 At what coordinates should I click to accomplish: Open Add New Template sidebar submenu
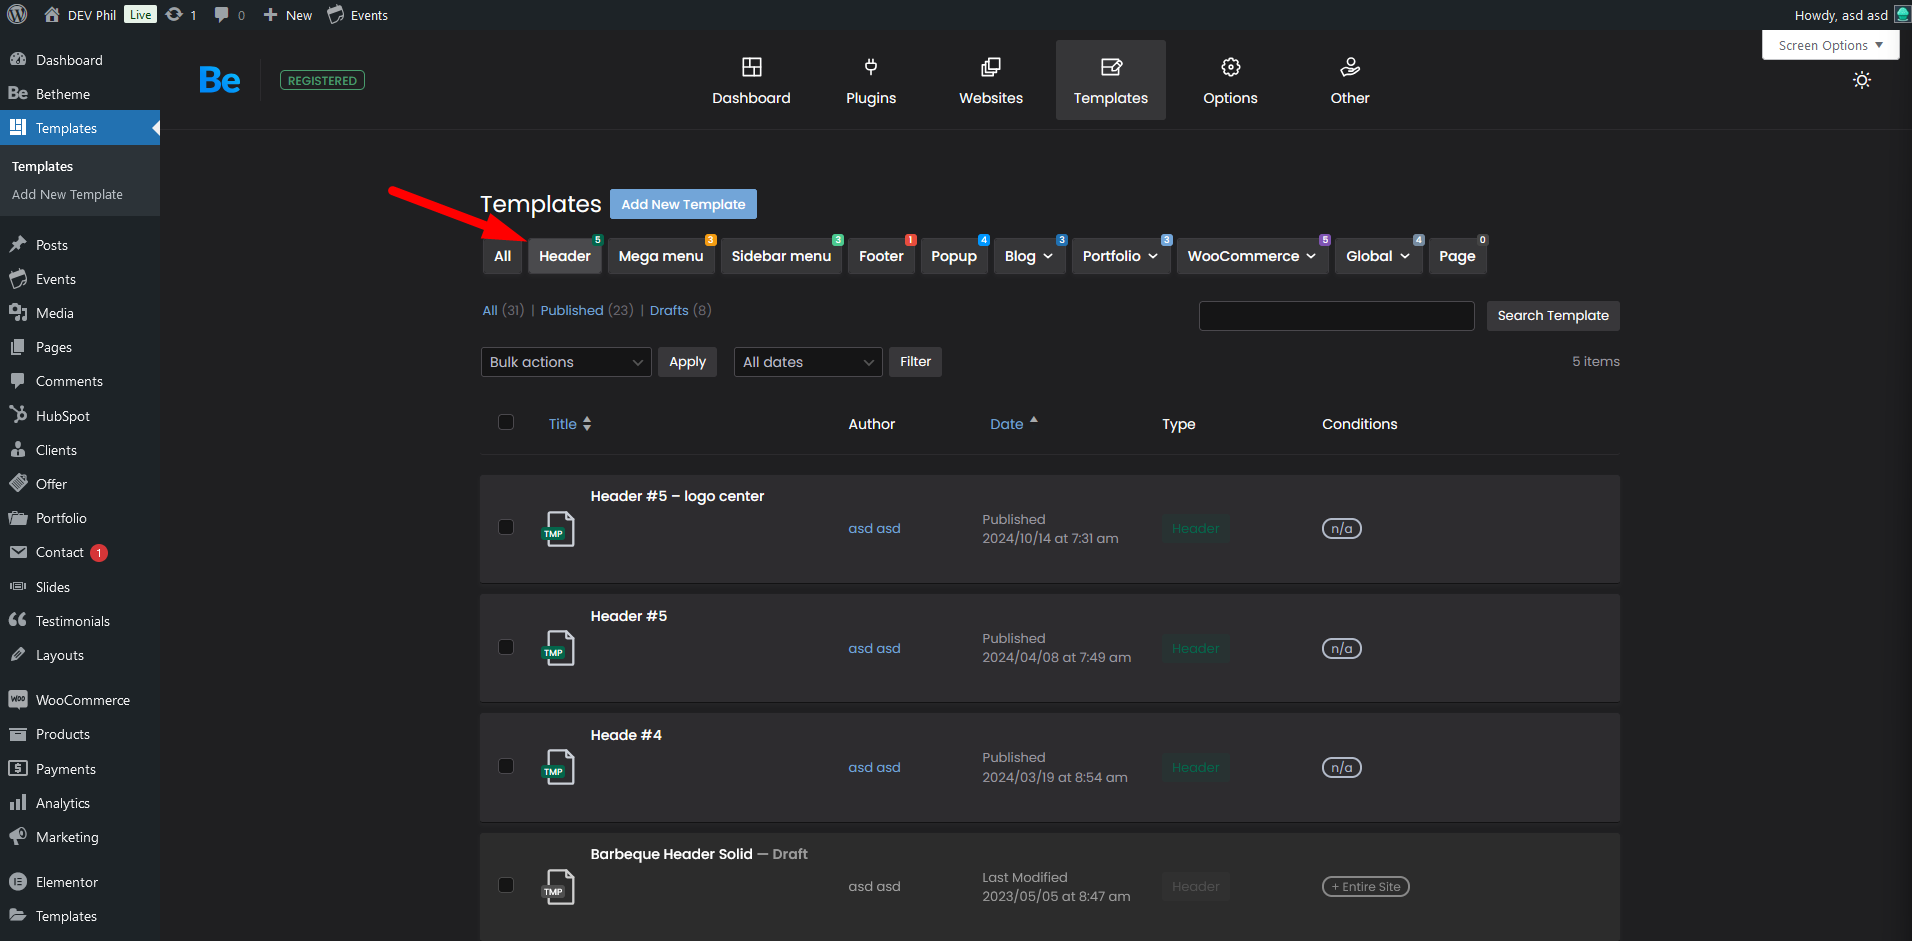click(67, 195)
